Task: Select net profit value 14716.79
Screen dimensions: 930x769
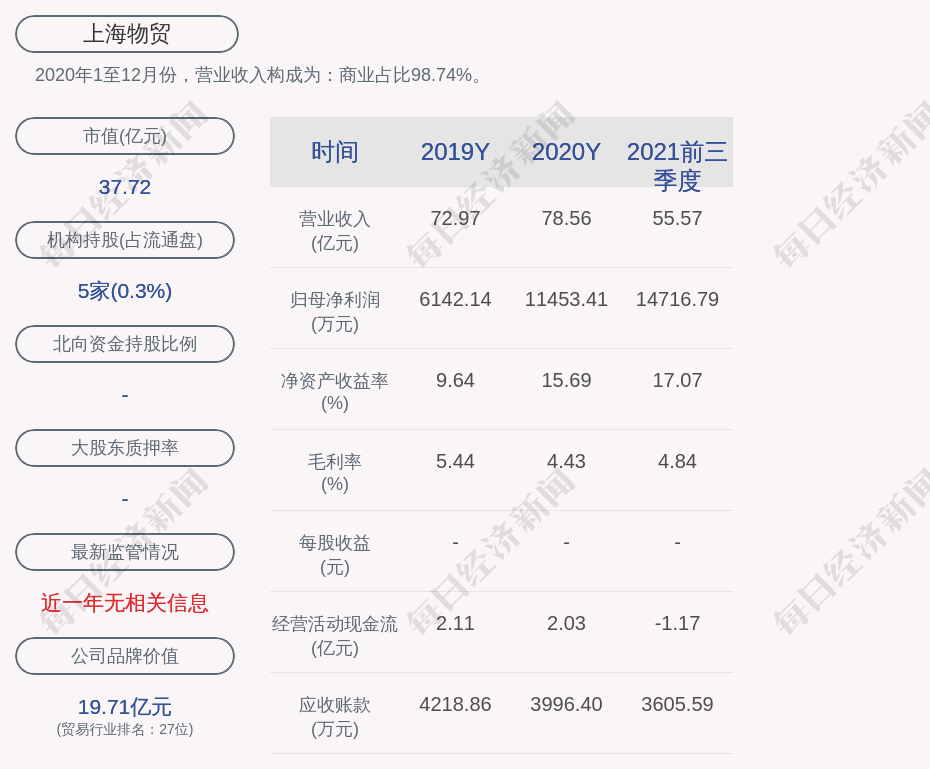Action: point(677,299)
